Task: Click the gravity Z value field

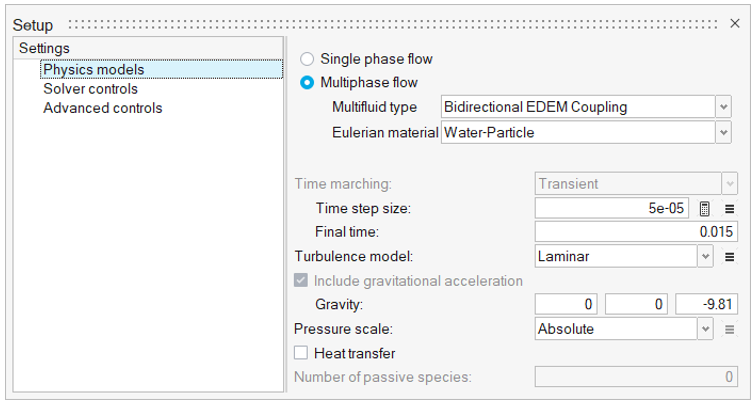Action: 706,304
